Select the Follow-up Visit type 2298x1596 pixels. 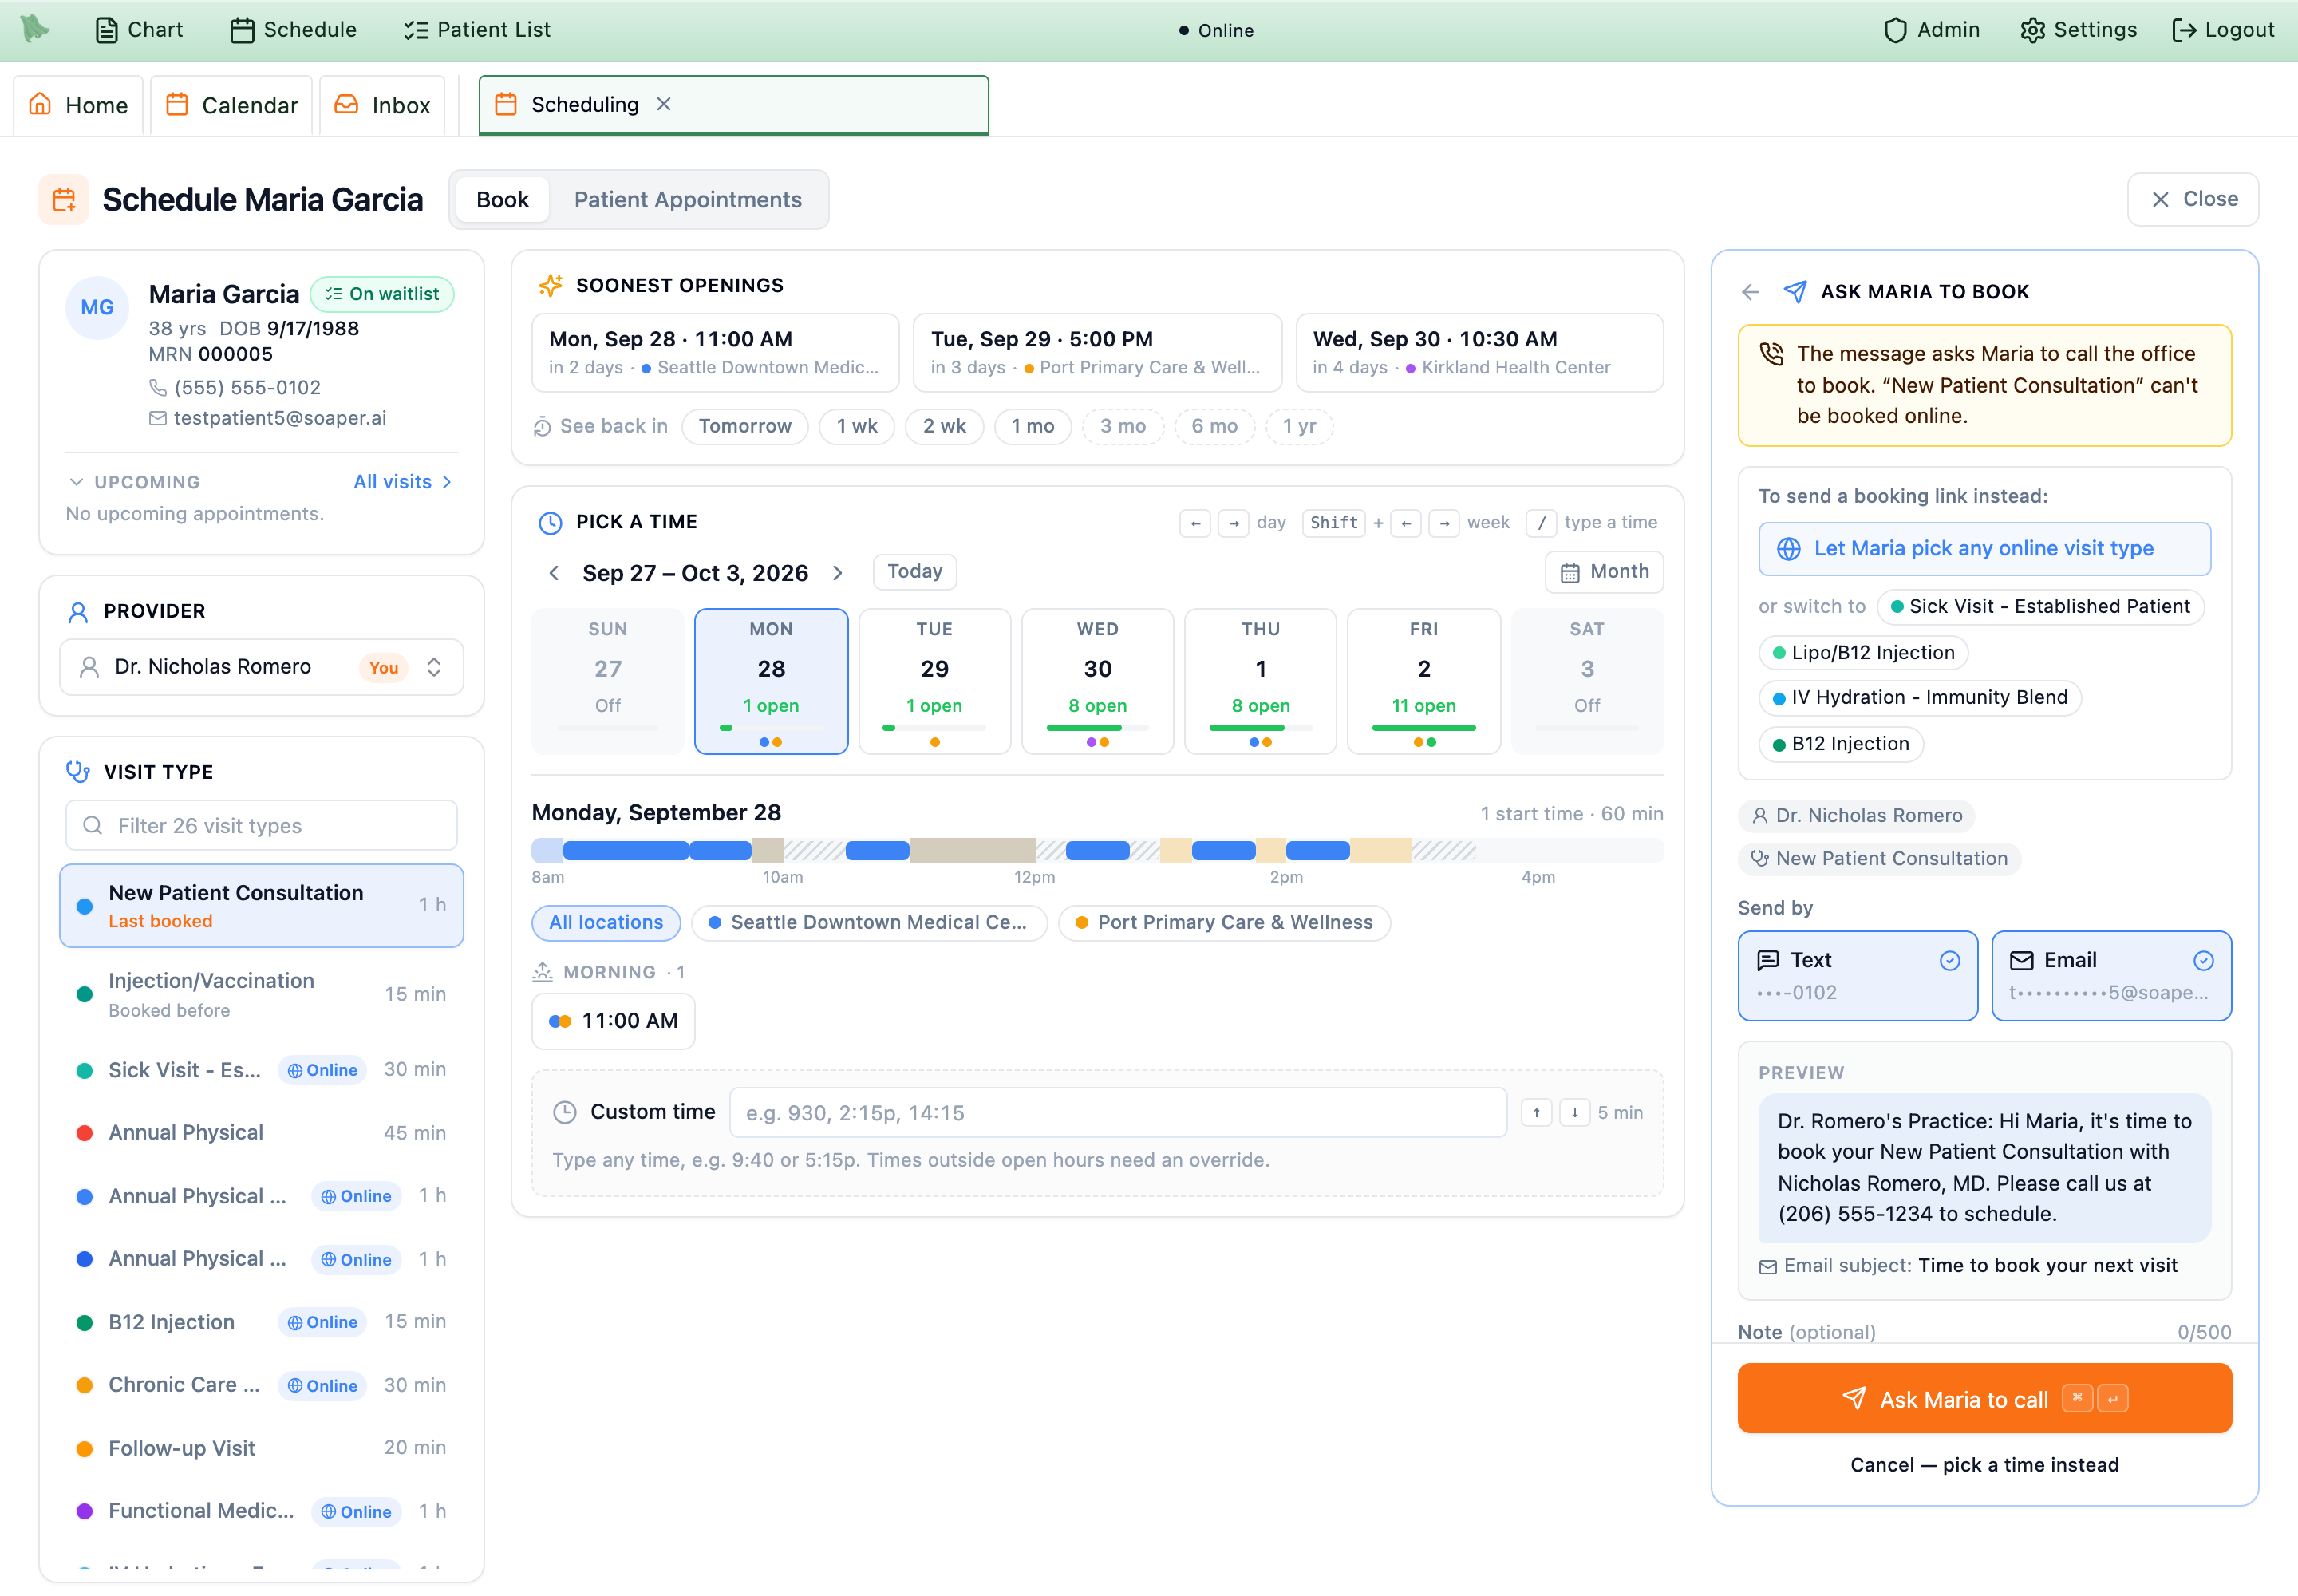click(x=262, y=1448)
